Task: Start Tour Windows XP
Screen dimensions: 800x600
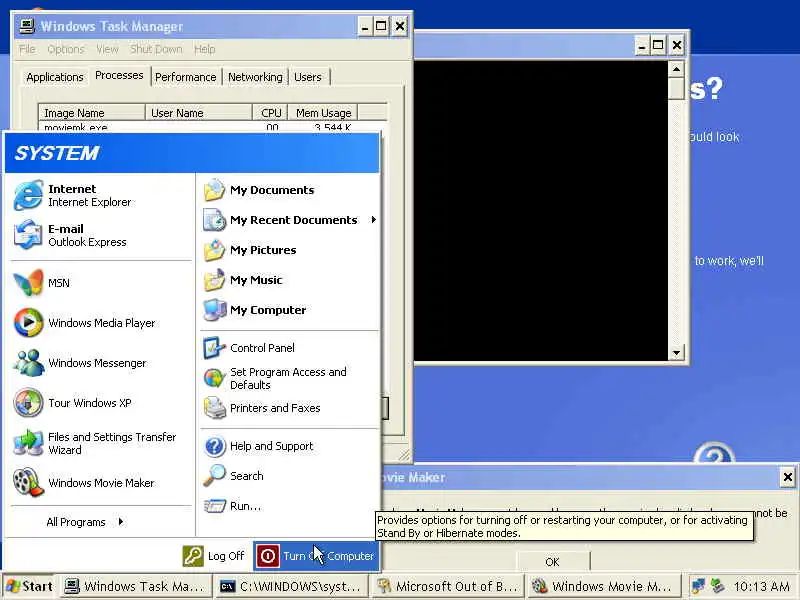Action: [x=72, y=403]
